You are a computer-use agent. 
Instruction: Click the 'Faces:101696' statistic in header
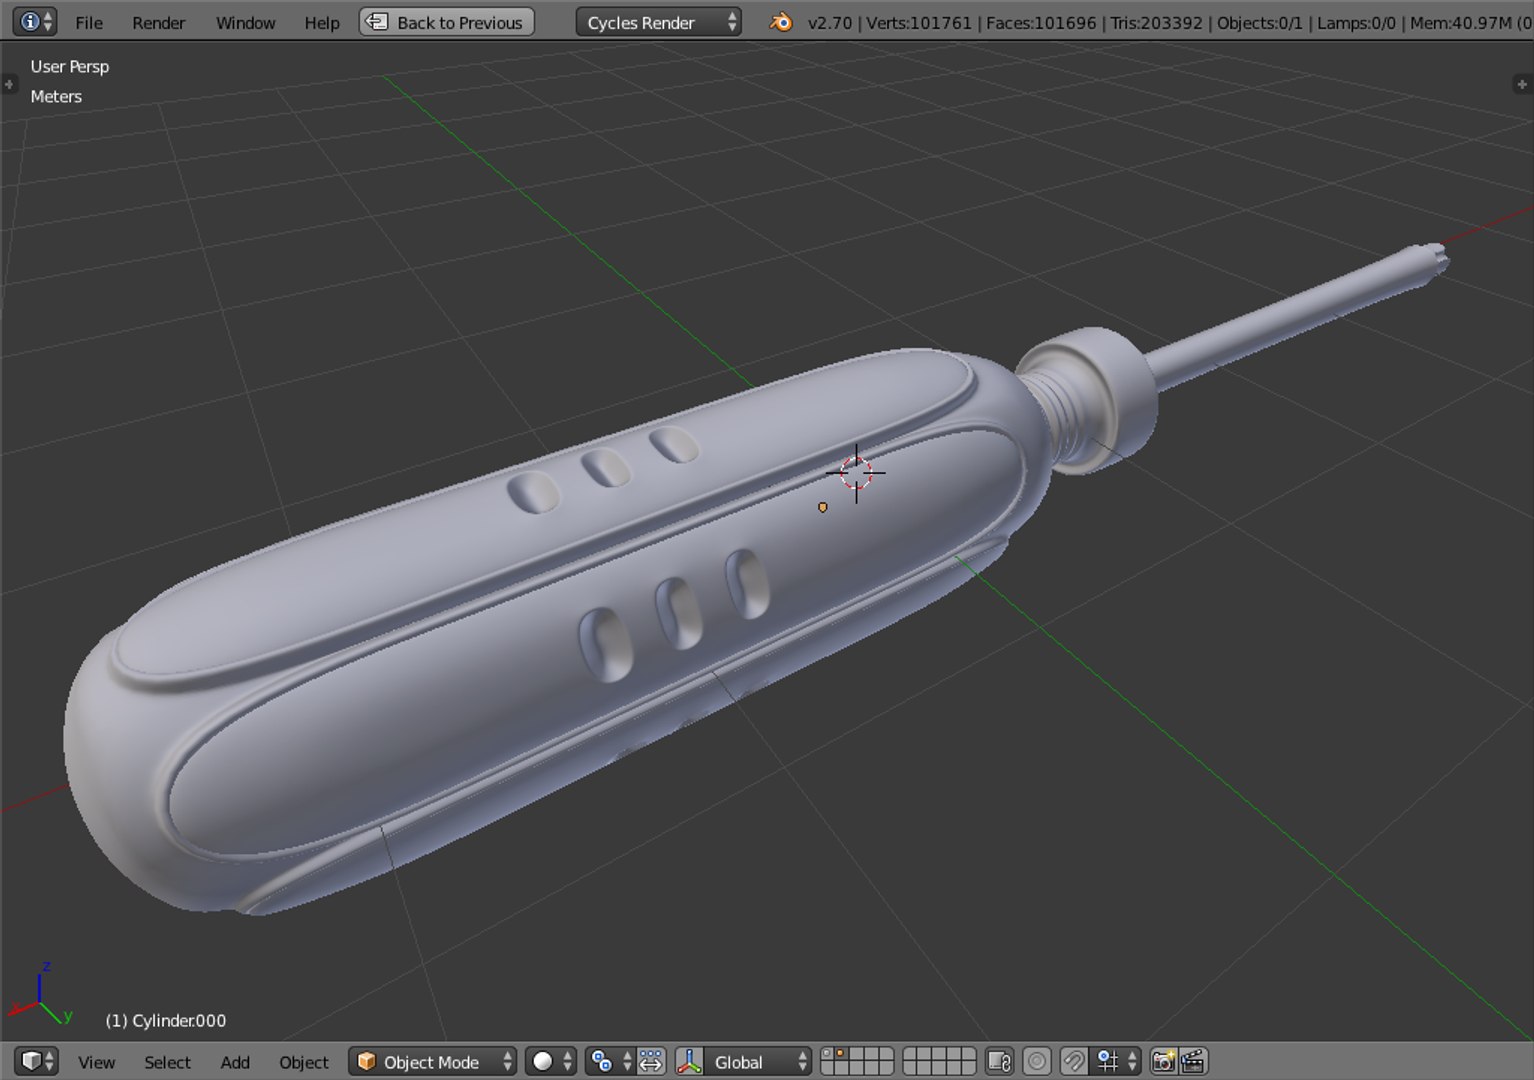click(x=1041, y=22)
